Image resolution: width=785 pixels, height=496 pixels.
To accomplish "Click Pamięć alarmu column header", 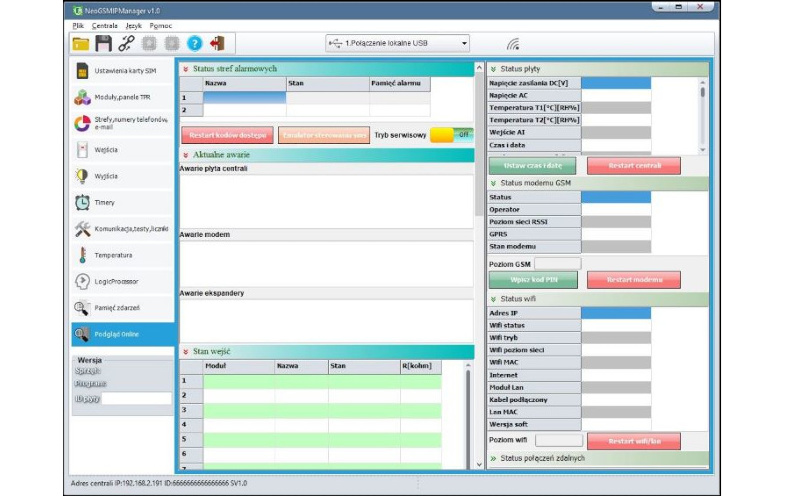I will (400, 84).
